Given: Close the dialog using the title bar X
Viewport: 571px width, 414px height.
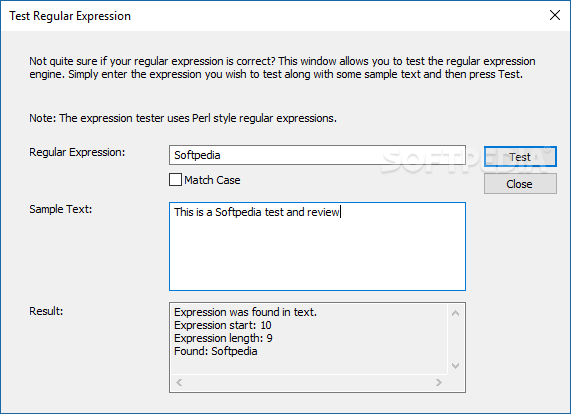Looking at the screenshot, I should pos(555,15).
